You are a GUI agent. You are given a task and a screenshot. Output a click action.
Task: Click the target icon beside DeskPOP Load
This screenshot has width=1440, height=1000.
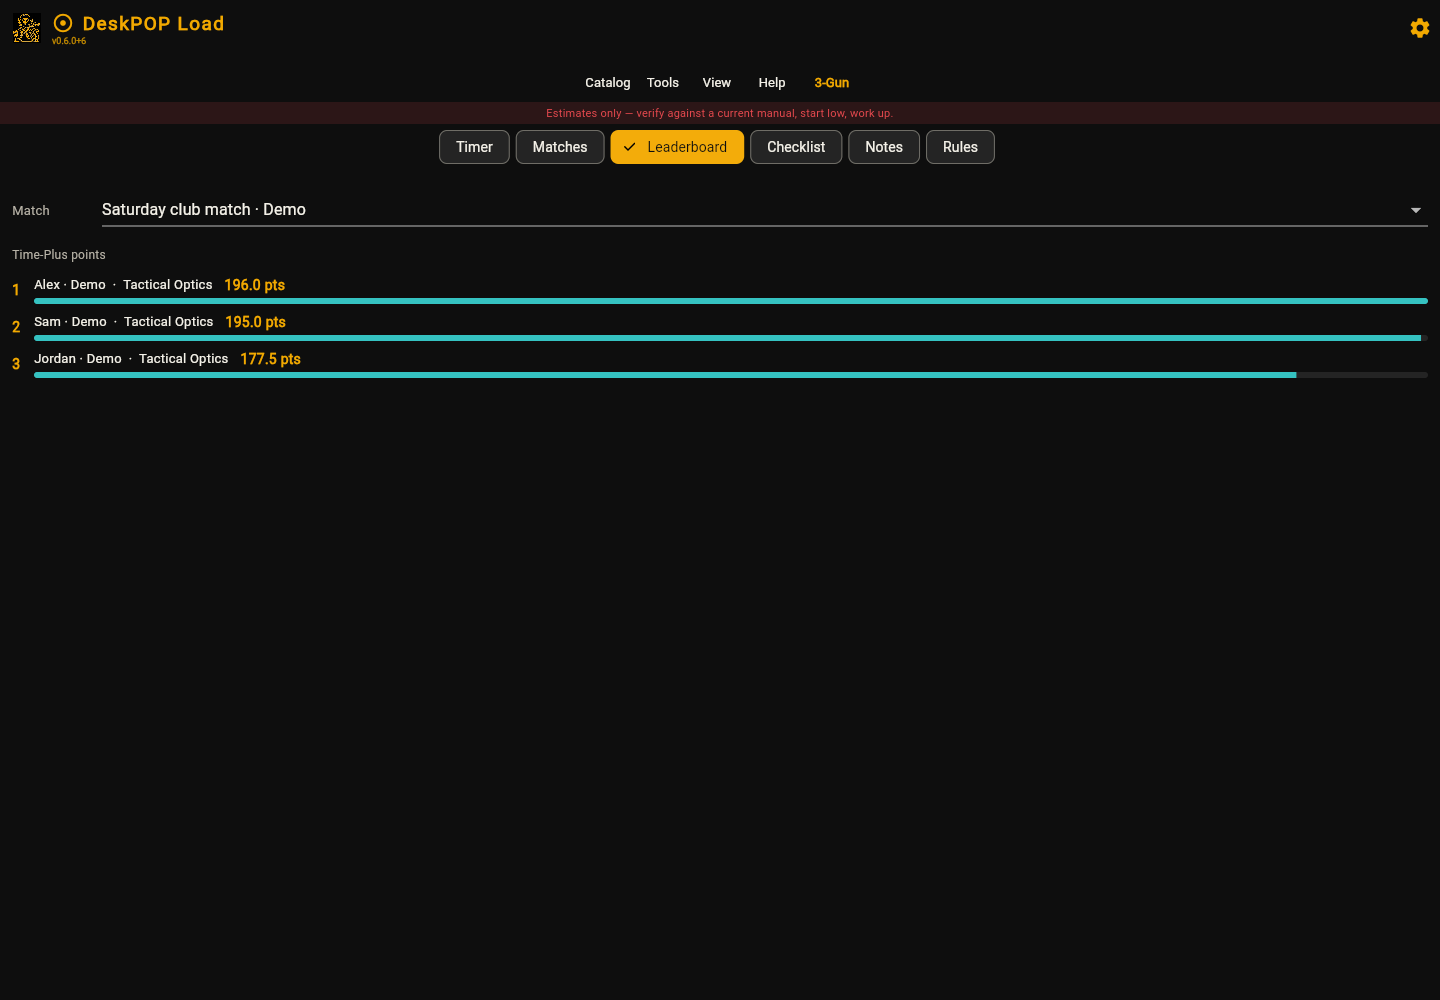(63, 23)
